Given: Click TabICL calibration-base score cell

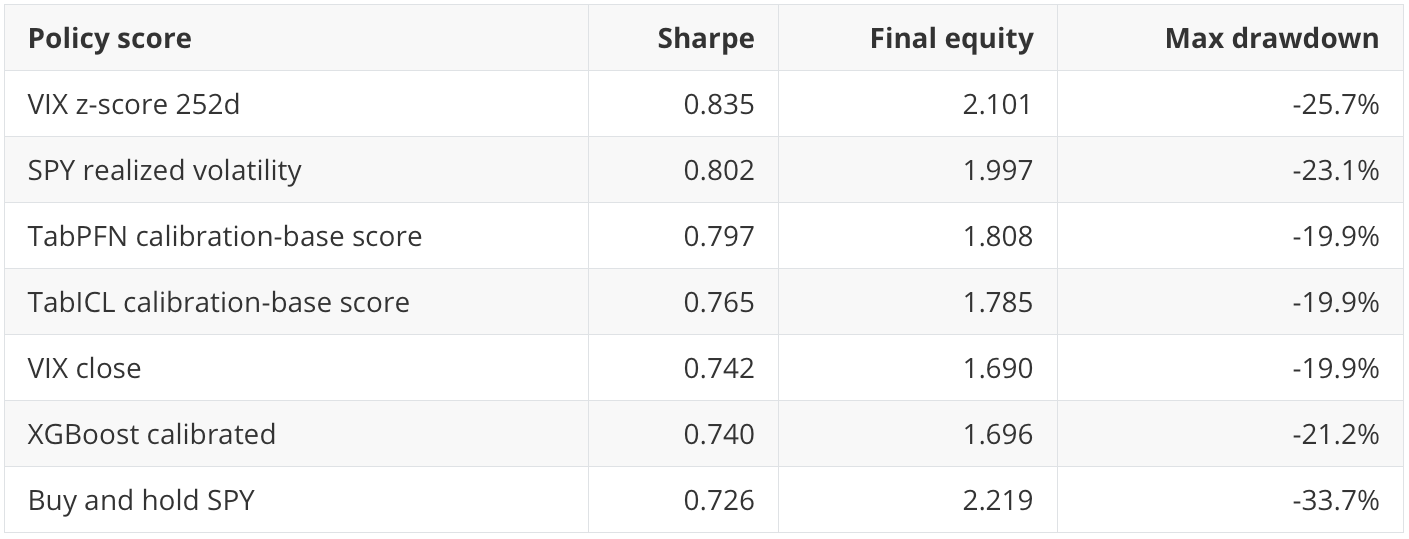Looking at the screenshot, I should (219, 302).
